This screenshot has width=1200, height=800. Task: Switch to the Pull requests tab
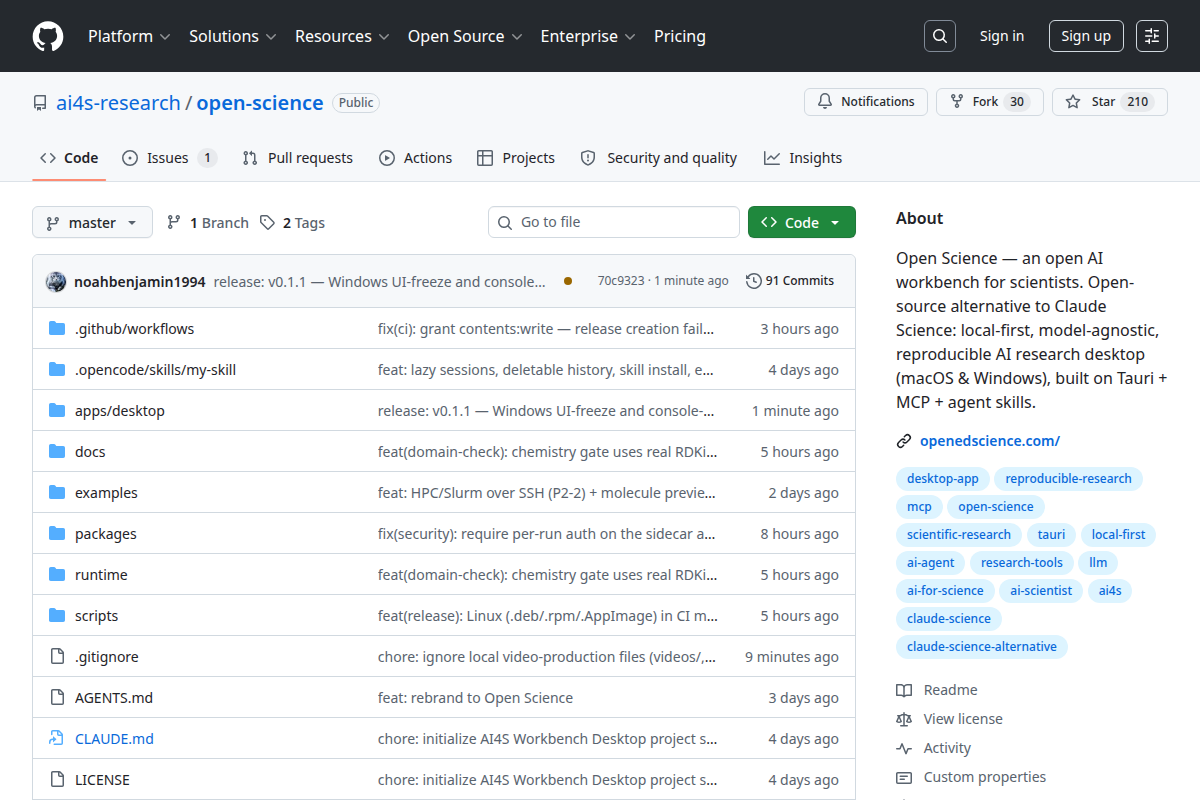coord(298,158)
